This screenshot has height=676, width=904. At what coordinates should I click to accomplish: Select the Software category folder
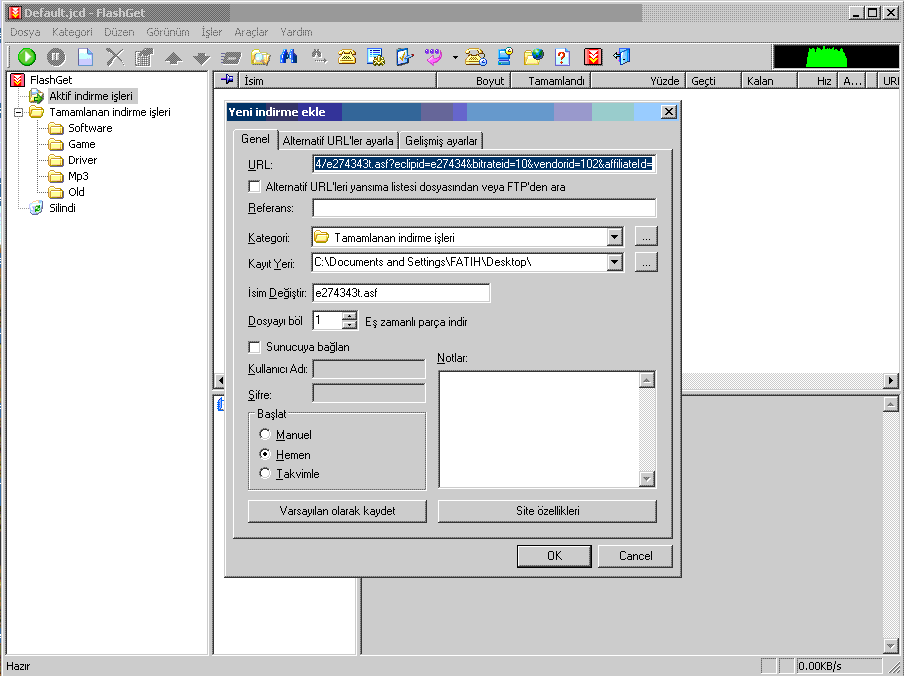pyautogui.click(x=90, y=128)
